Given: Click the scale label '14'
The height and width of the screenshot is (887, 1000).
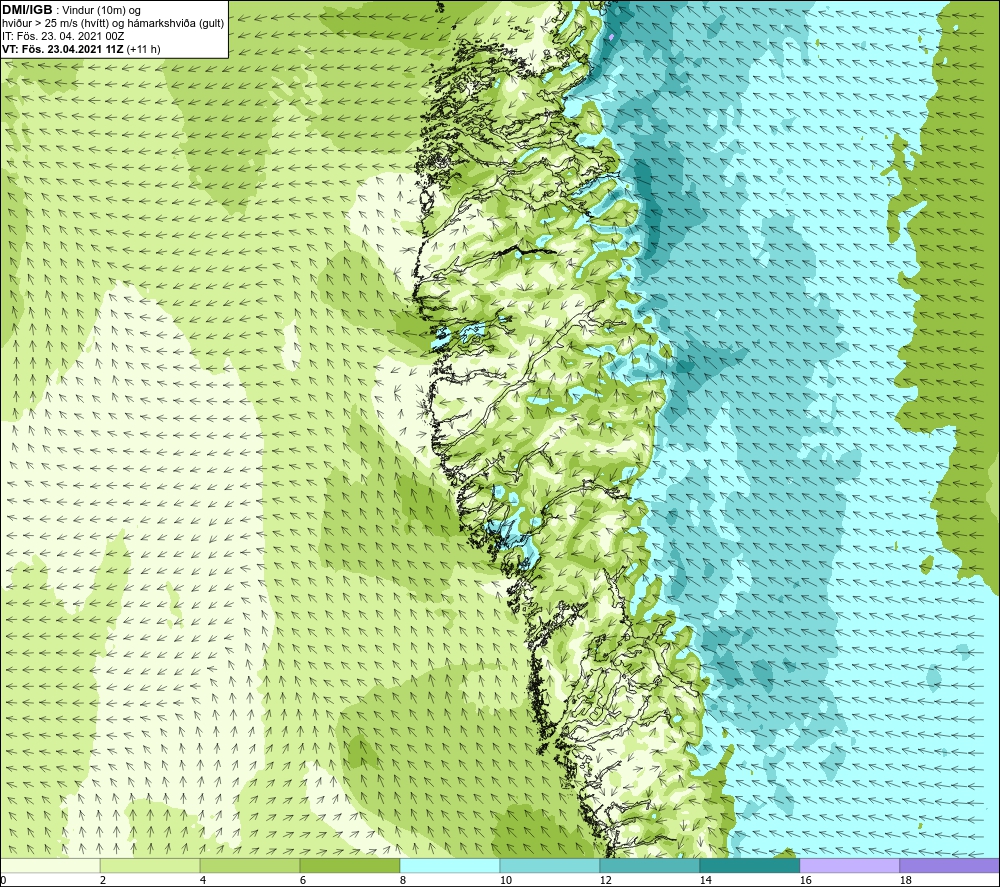Looking at the screenshot, I should click(x=705, y=881).
